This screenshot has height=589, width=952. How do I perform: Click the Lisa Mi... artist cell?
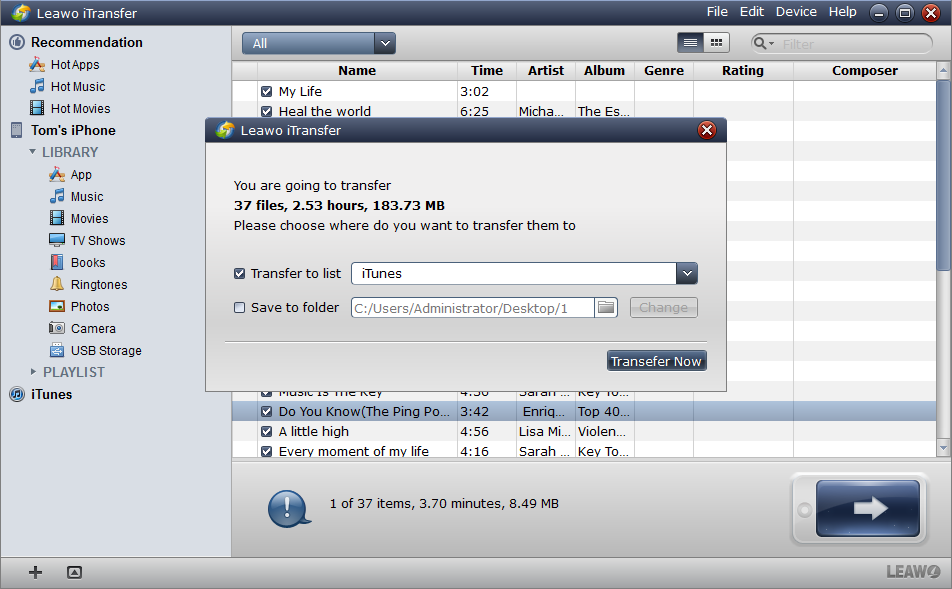545,431
